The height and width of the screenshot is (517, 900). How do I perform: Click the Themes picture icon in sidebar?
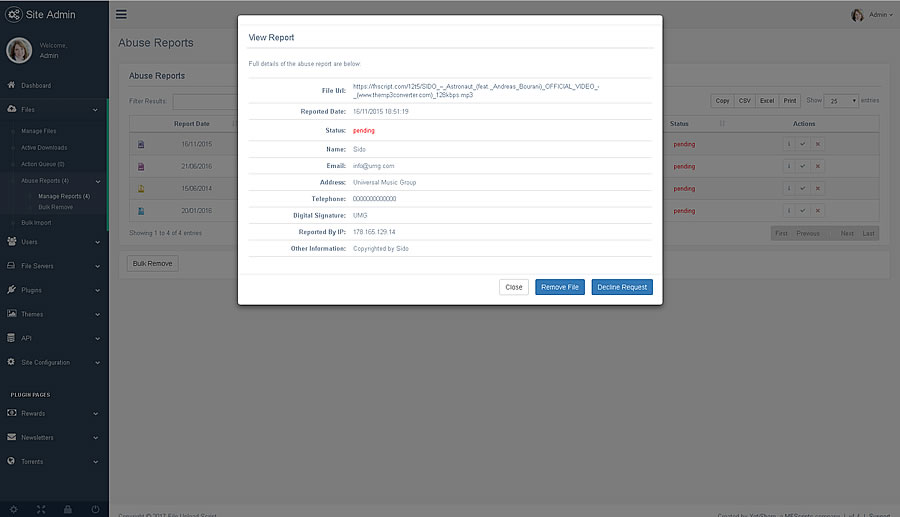pyautogui.click(x=11, y=314)
